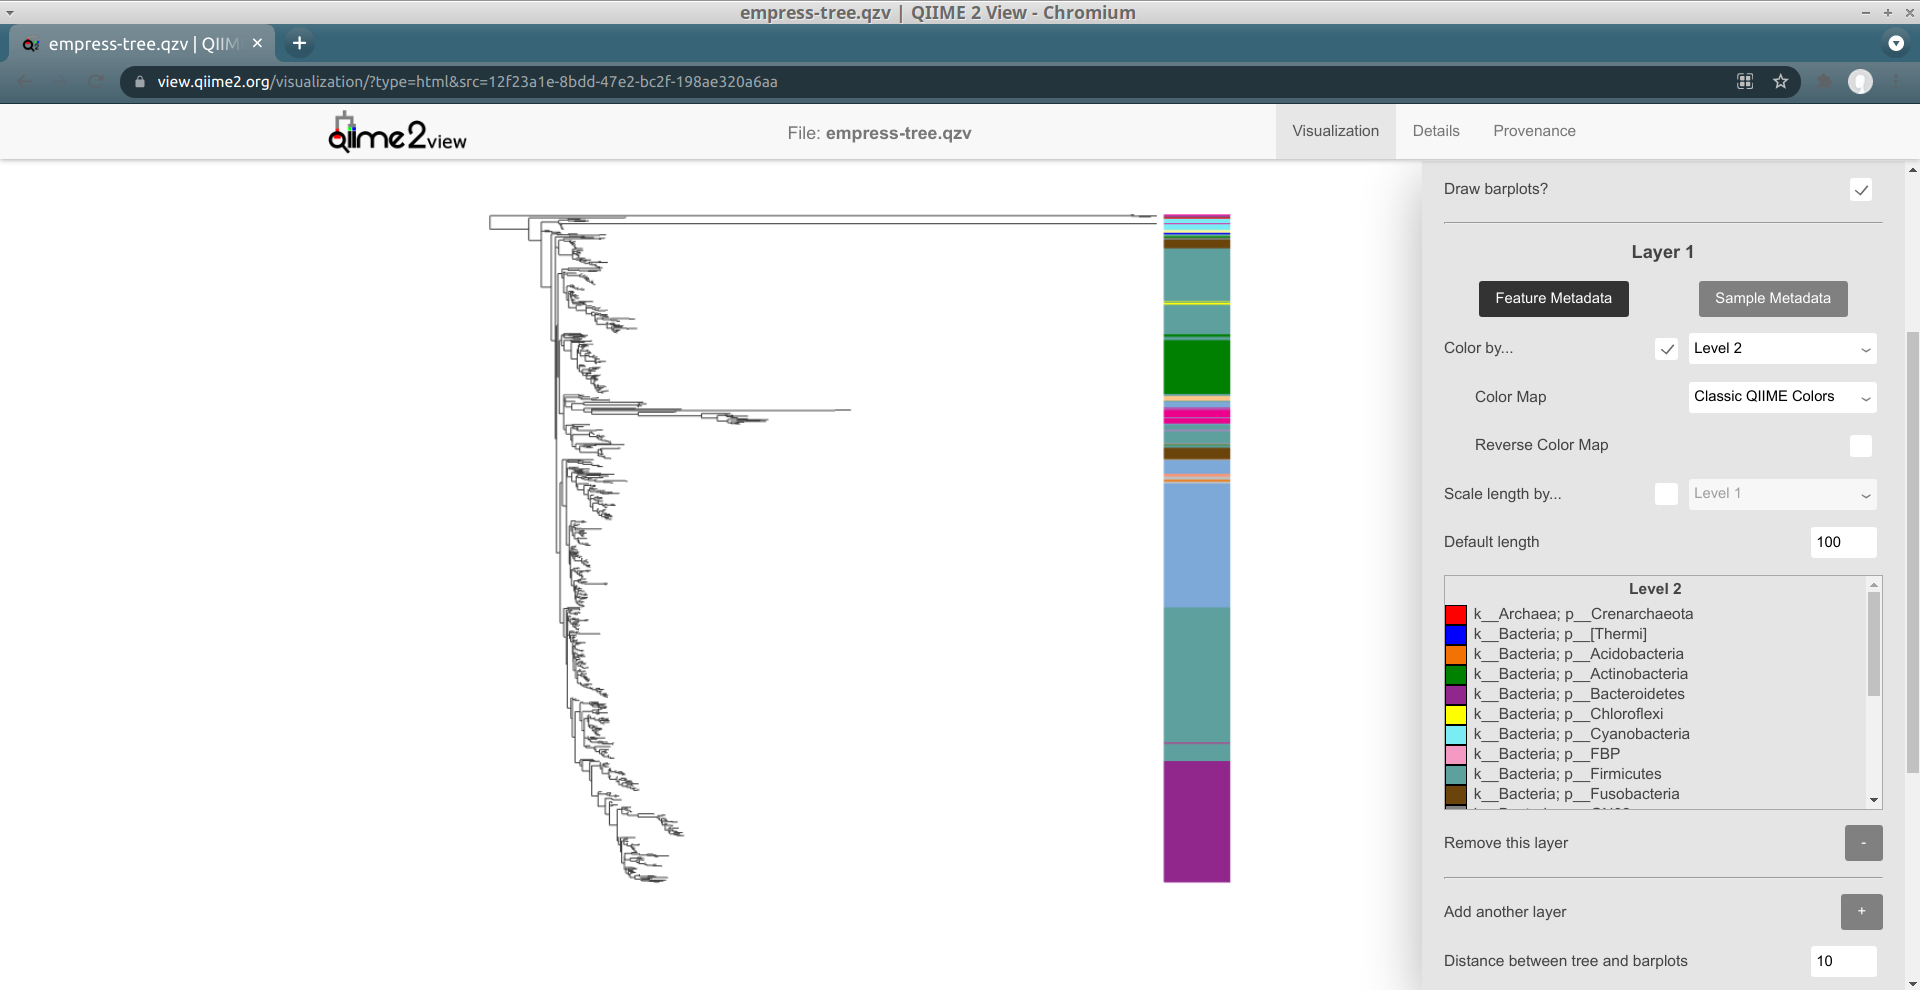Click the browser profile avatar

[x=1861, y=81]
